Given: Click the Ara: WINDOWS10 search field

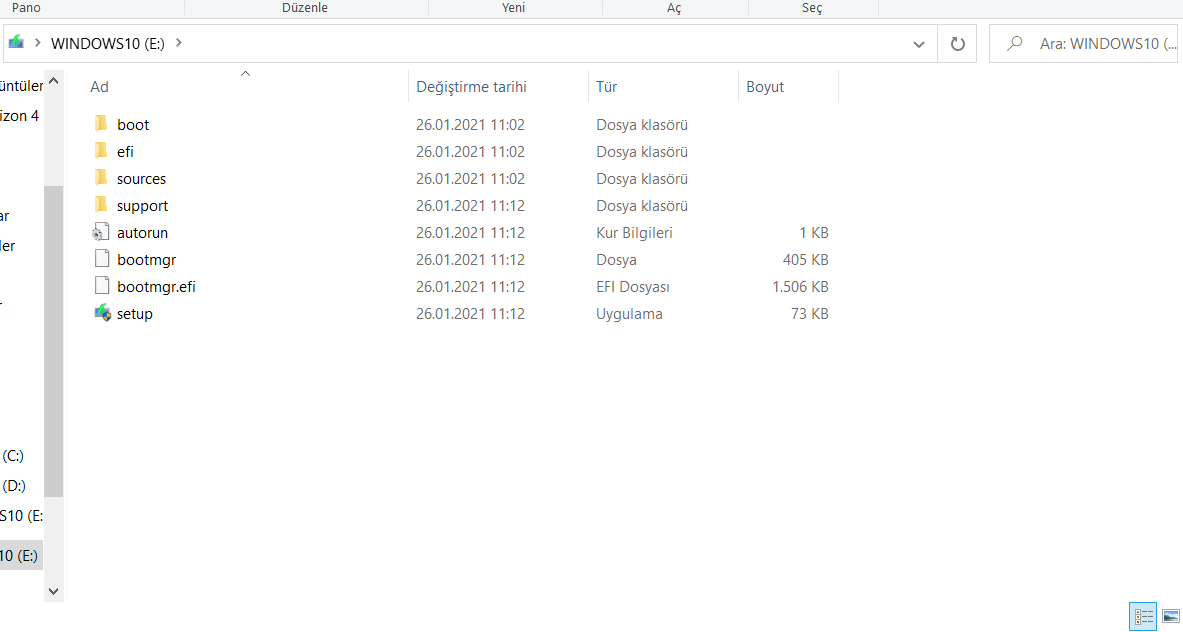Looking at the screenshot, I should [x=1085, y=44].
